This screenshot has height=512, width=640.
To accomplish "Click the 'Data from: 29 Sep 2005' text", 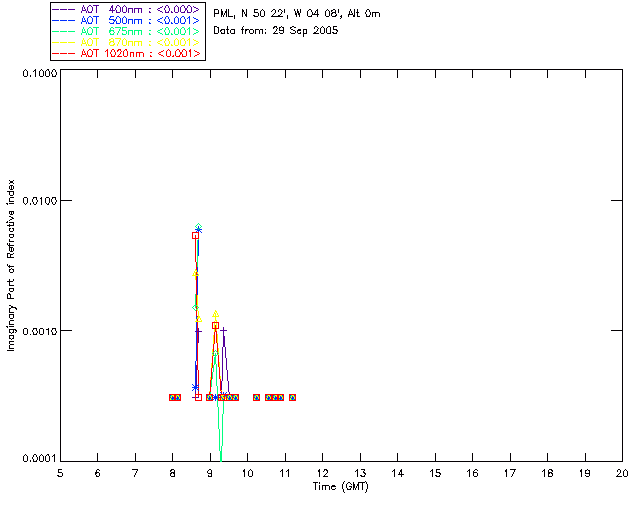I will (x=276, y=31).
